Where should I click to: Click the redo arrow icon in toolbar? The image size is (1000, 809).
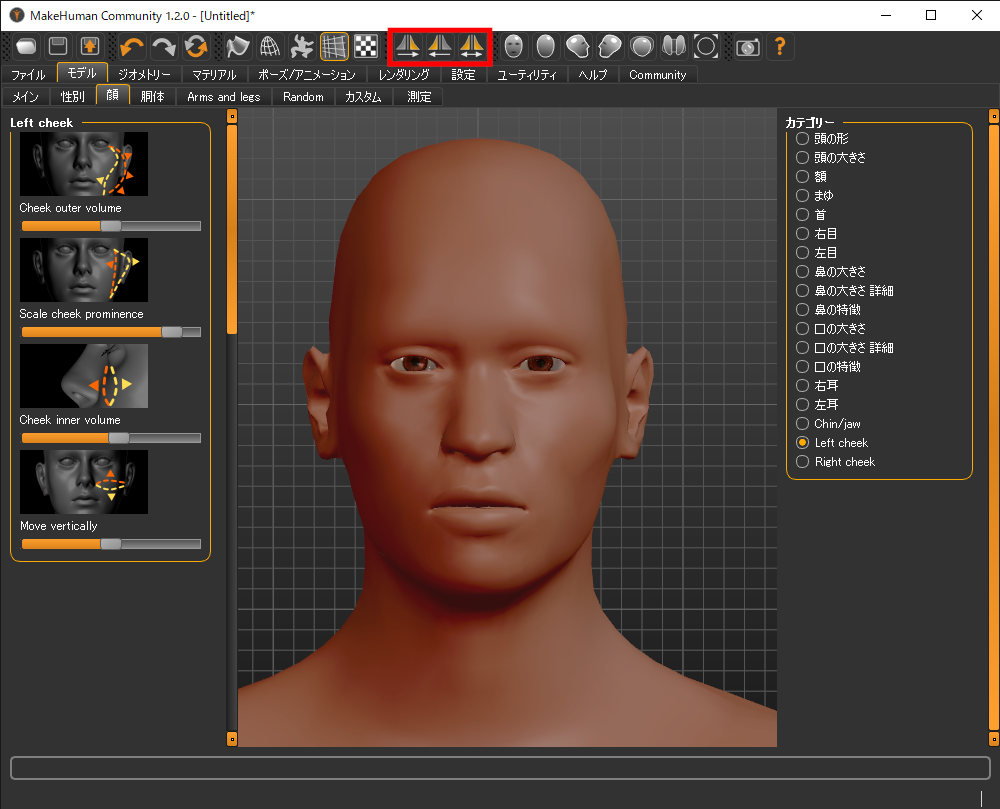pyautogui.click(x=164, y=46)
